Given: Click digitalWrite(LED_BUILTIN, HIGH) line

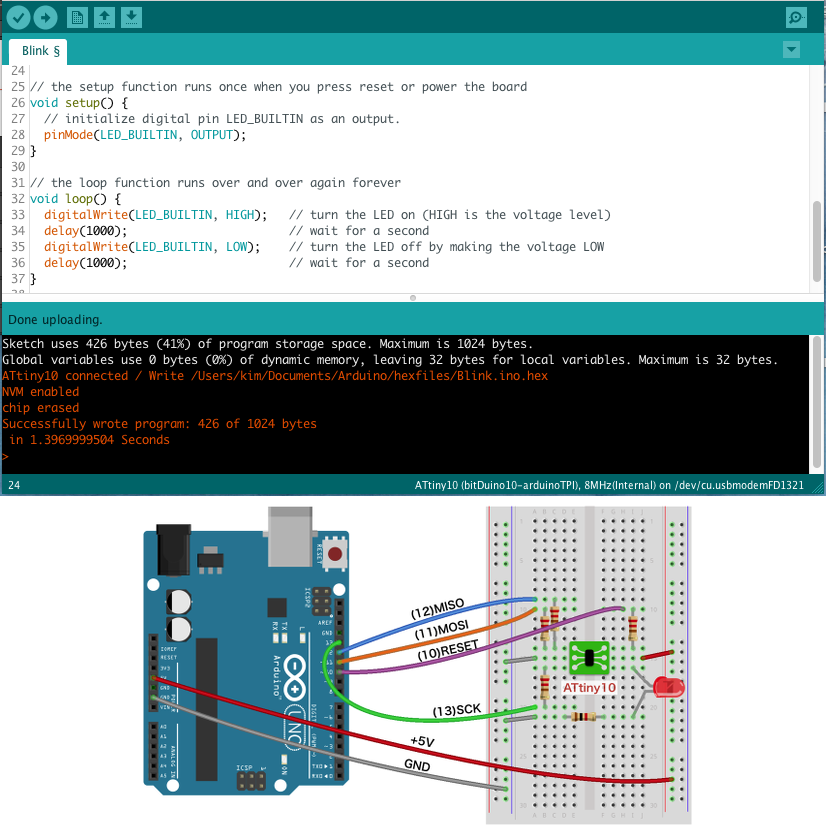Looking at the screenshot, I should click(155, 215).
